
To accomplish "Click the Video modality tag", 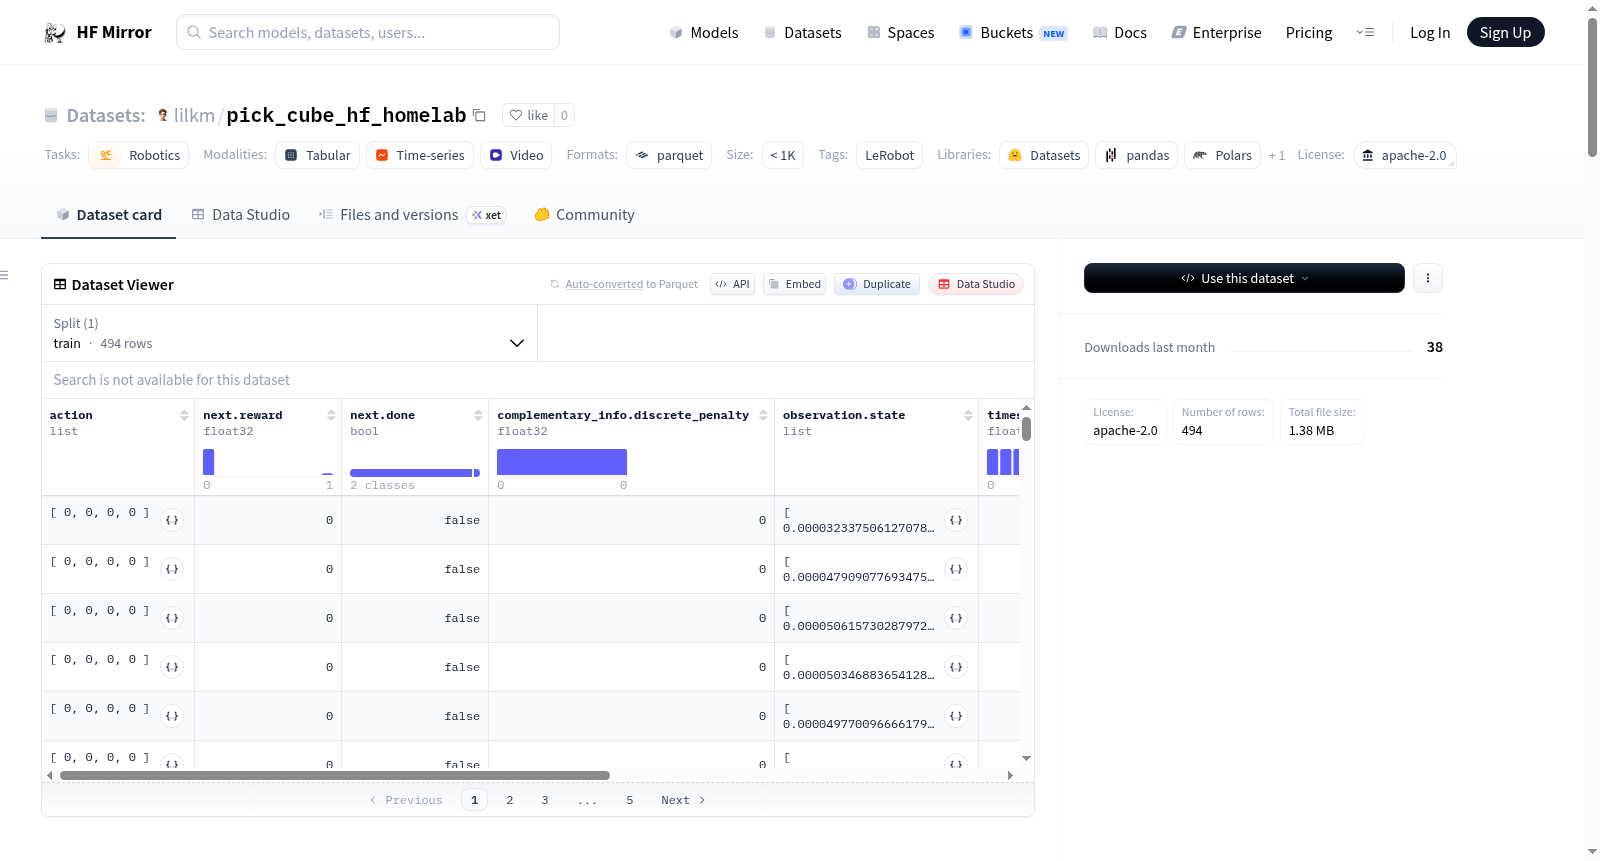I will click(x=516, y=155).
